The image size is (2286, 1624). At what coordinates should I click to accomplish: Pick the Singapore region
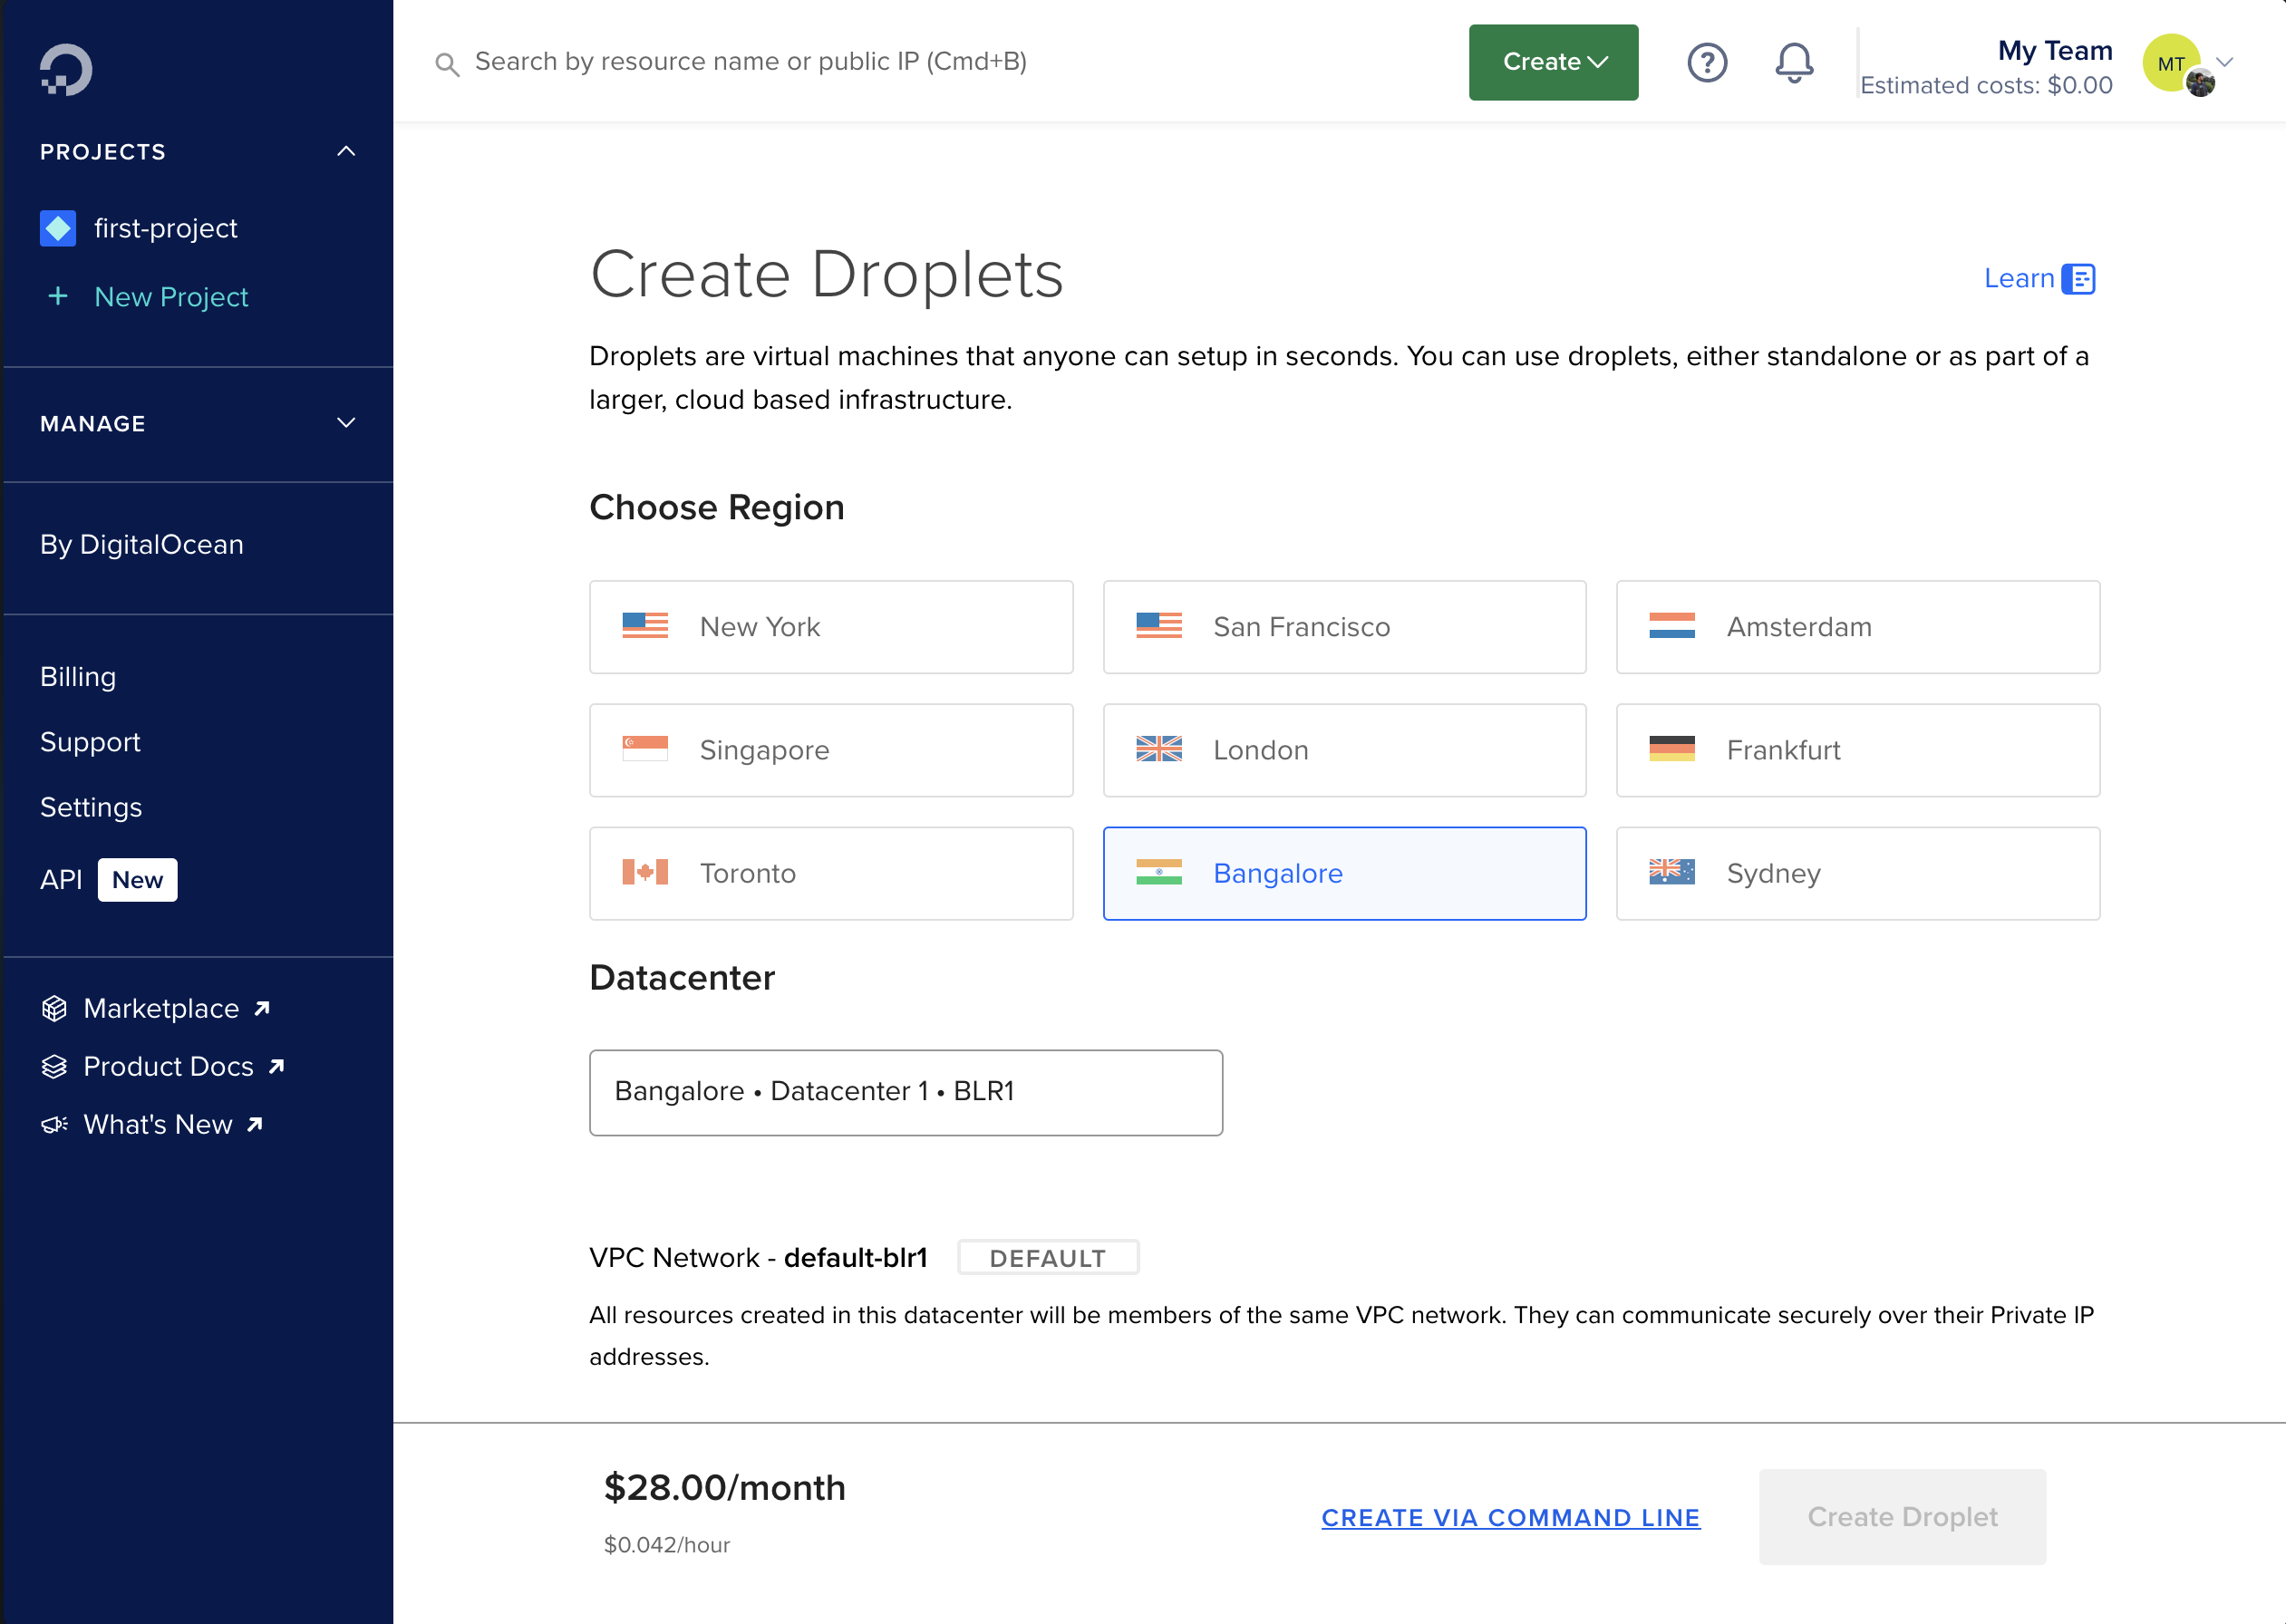pyautogui.click(x=831, y=750)
